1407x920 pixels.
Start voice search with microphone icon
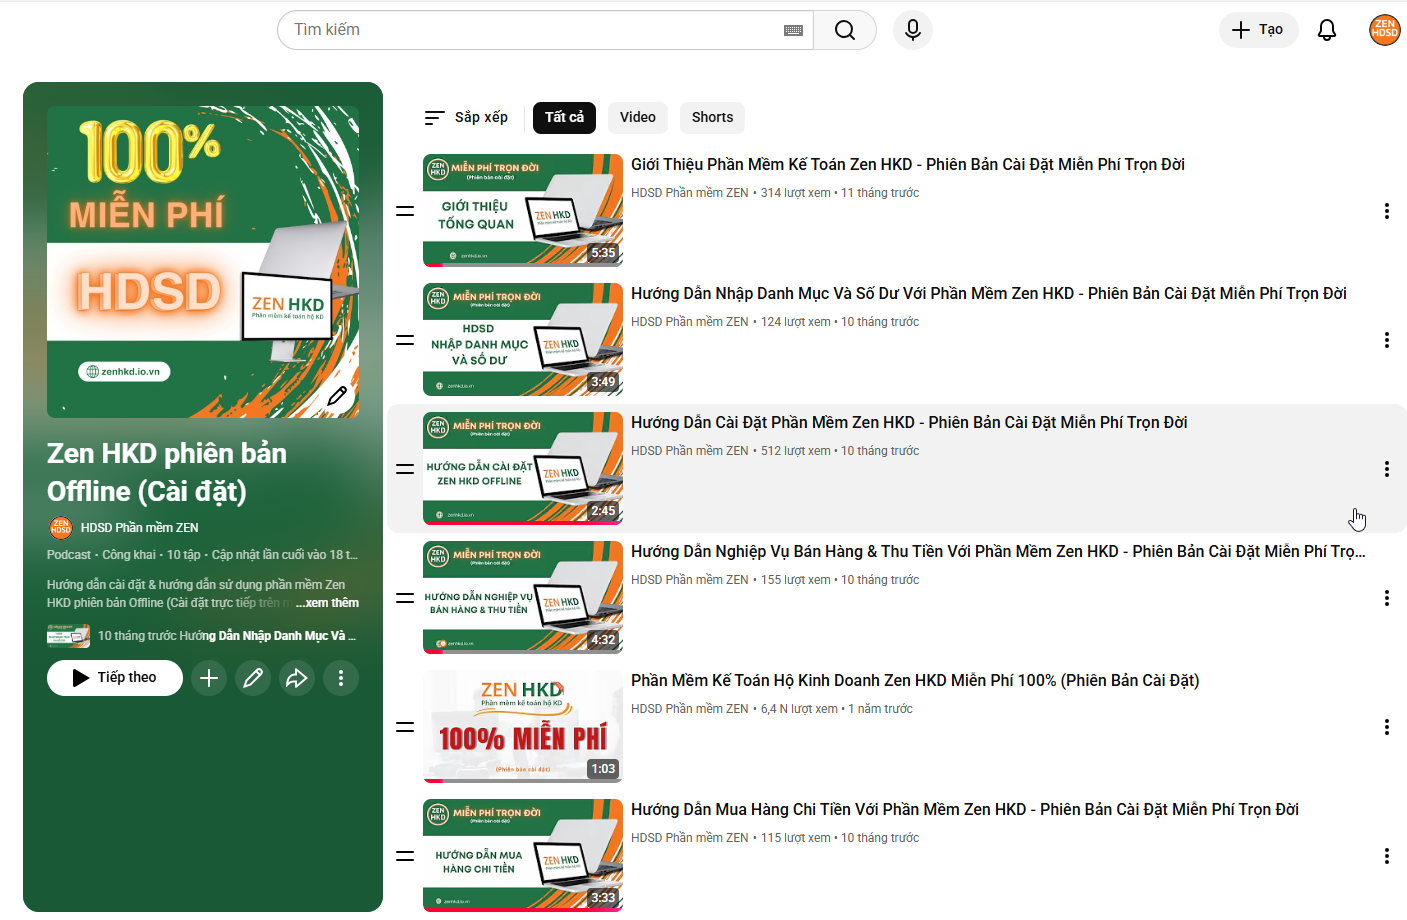point(913,30)
